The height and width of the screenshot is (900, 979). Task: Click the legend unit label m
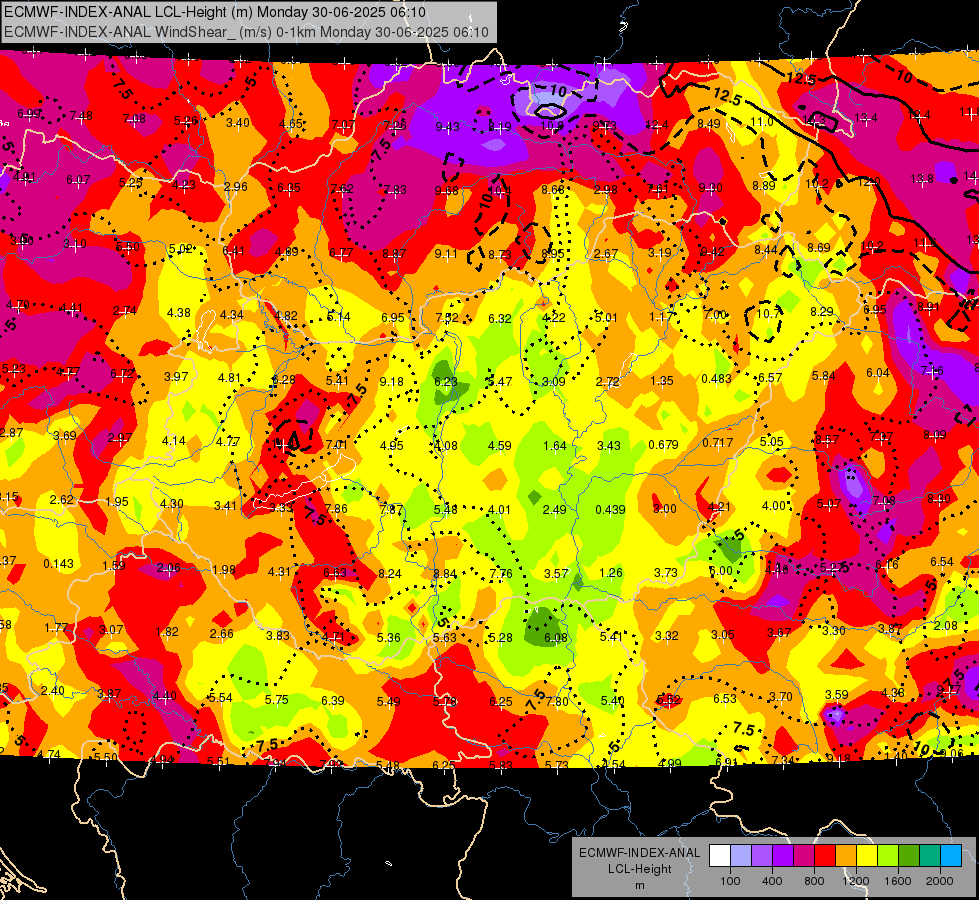click(639, 886)
